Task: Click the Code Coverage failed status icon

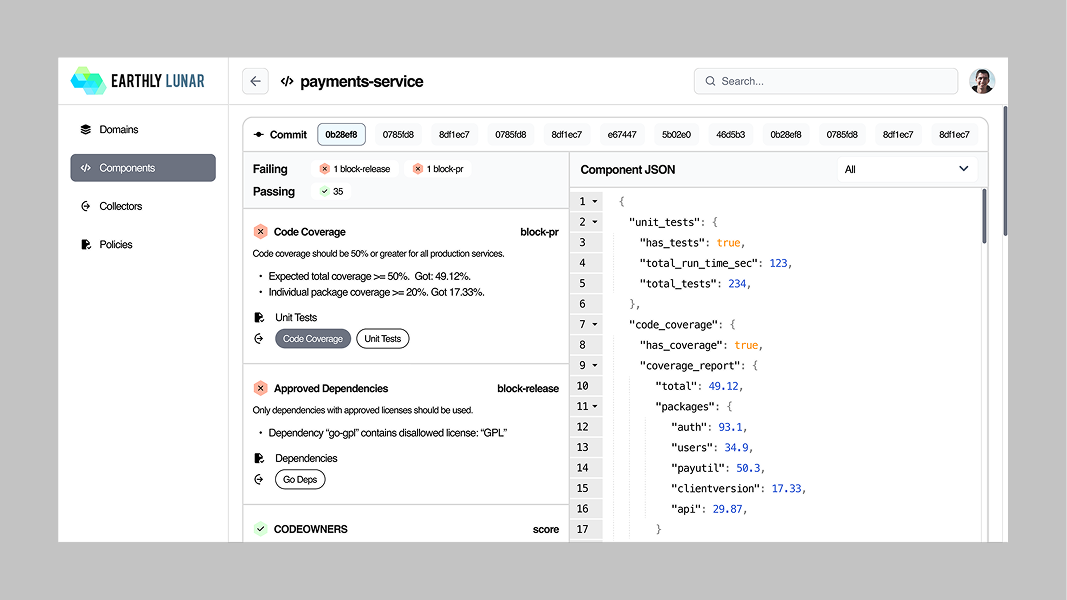Action: (260, 231)
